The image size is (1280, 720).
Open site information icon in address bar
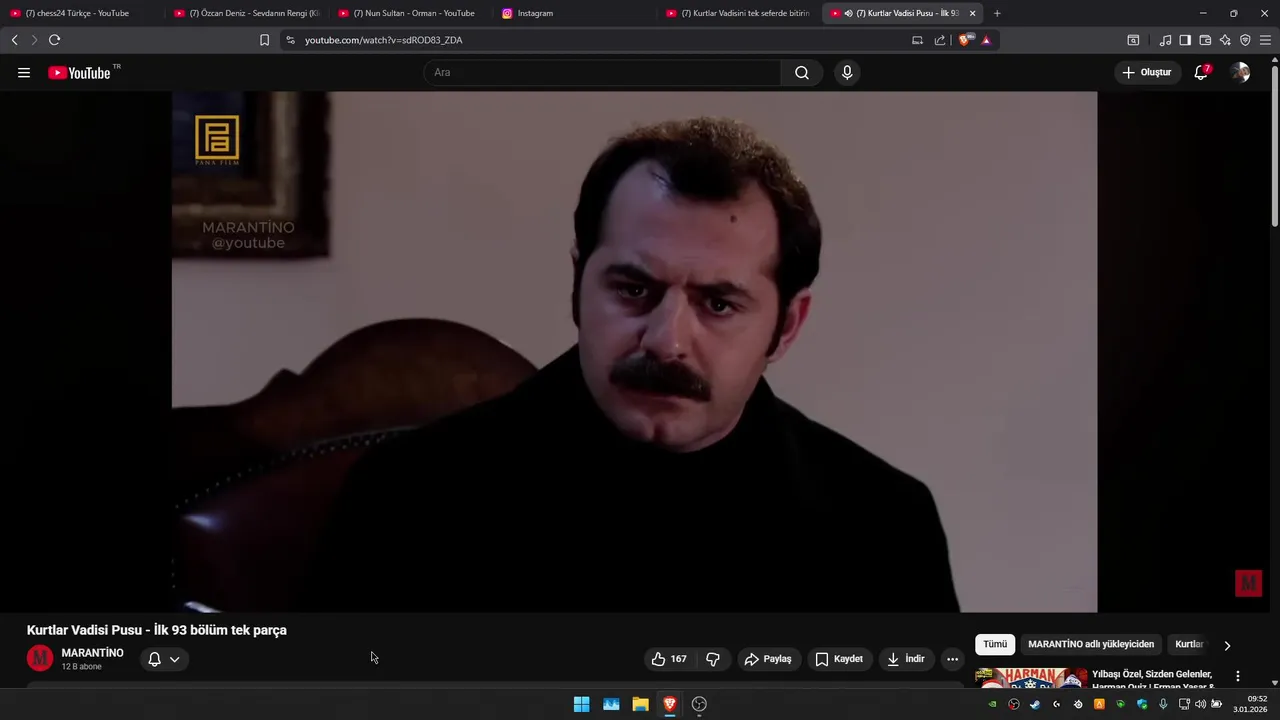(x=290, y=40)
